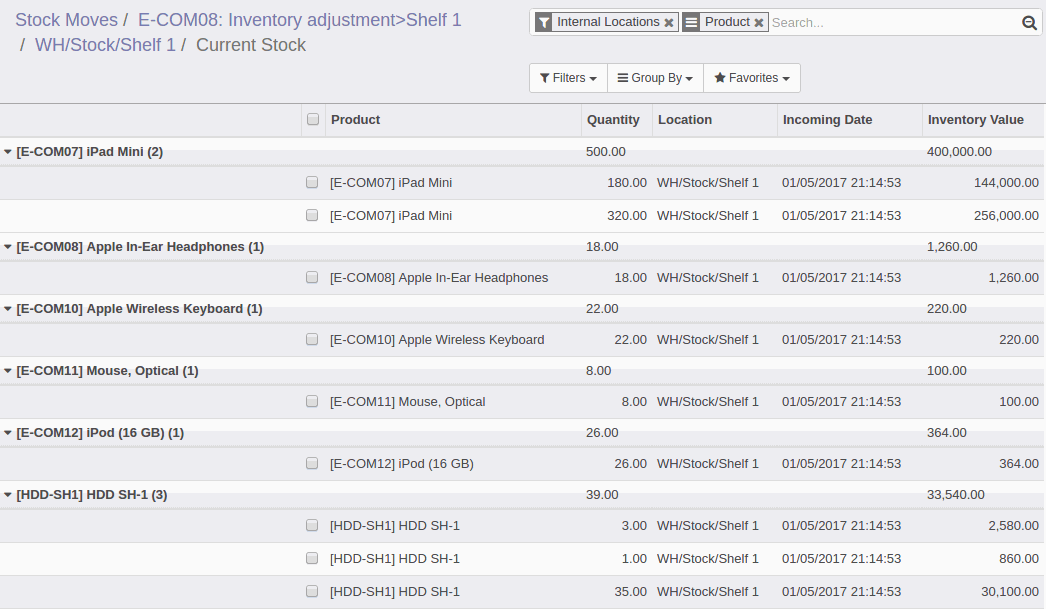Screen dimensions: 1046x609
Task: Open the [E-COM11] Mouse, Optical product row
Action: (408, 402)
